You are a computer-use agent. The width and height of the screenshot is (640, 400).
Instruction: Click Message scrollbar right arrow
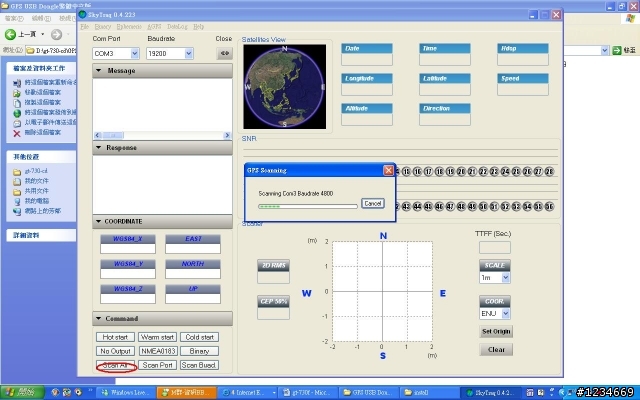(227, 135)
